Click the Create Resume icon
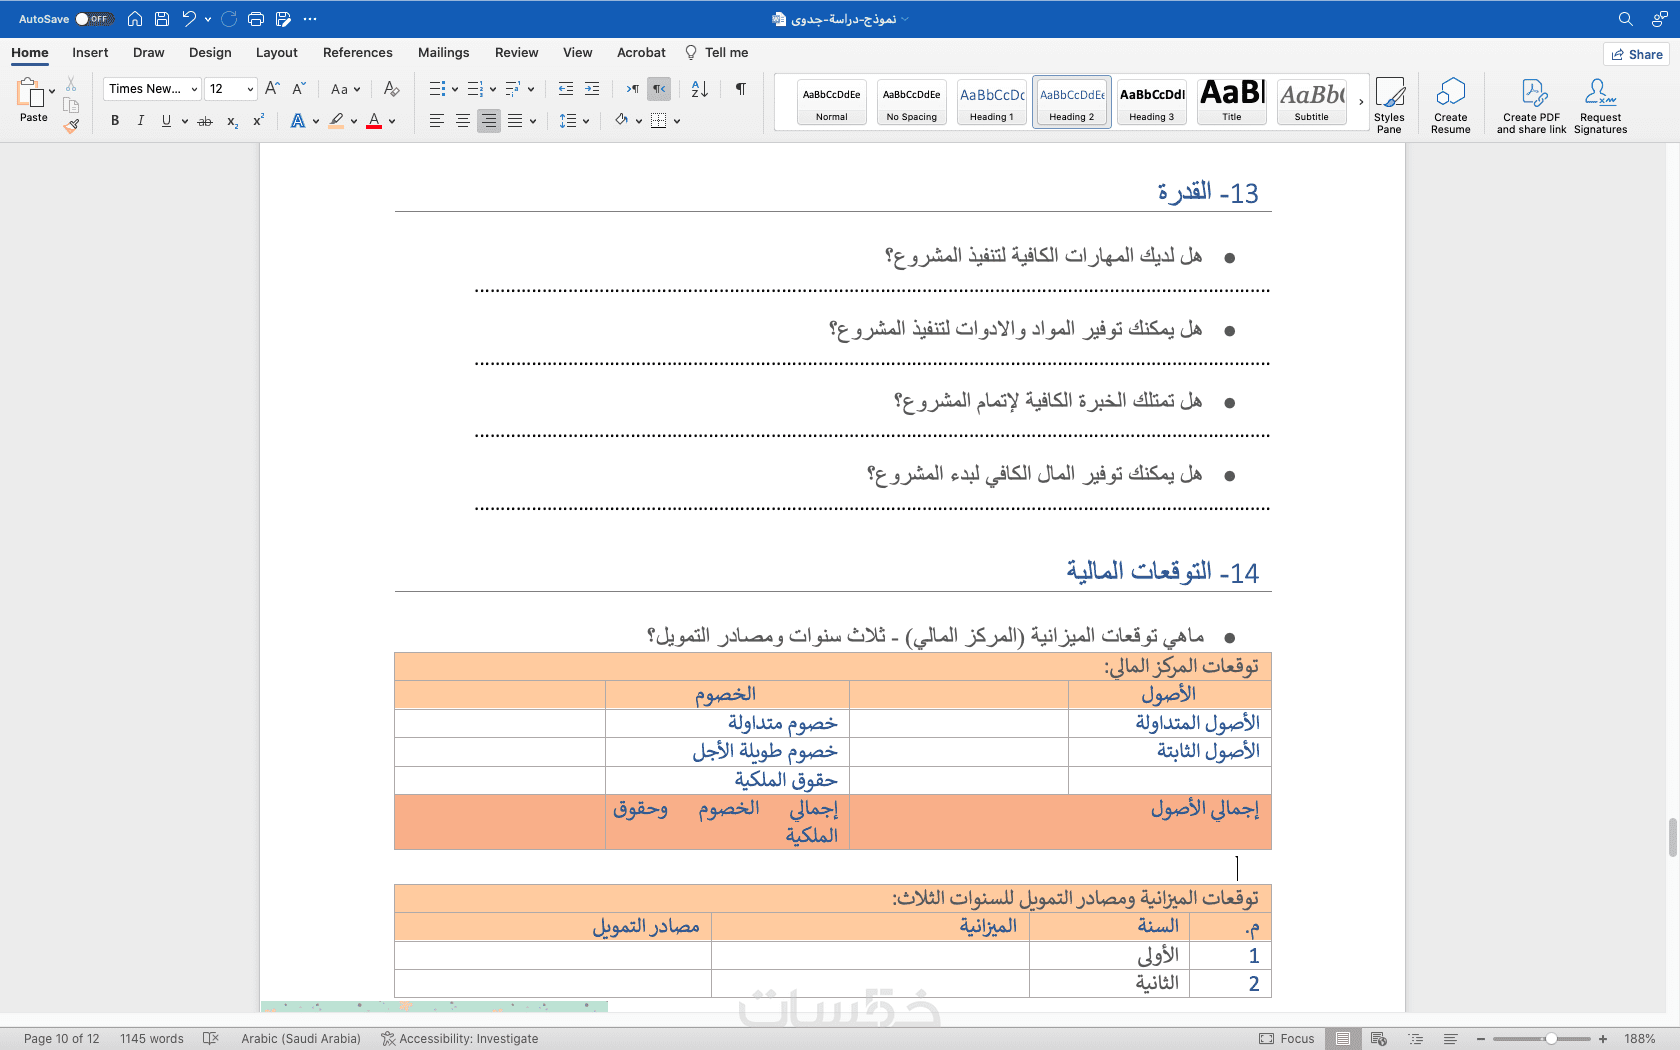Screen dimensions: 1680x1050 point(1450,105)
